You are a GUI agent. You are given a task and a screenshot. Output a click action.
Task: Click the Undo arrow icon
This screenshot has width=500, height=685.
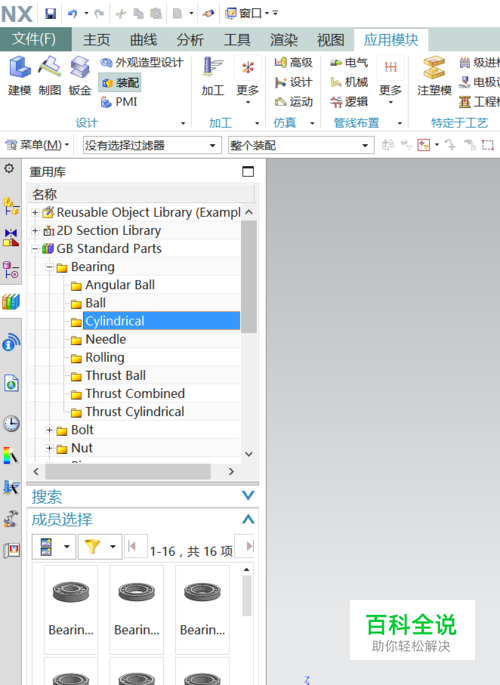point(72,14)
